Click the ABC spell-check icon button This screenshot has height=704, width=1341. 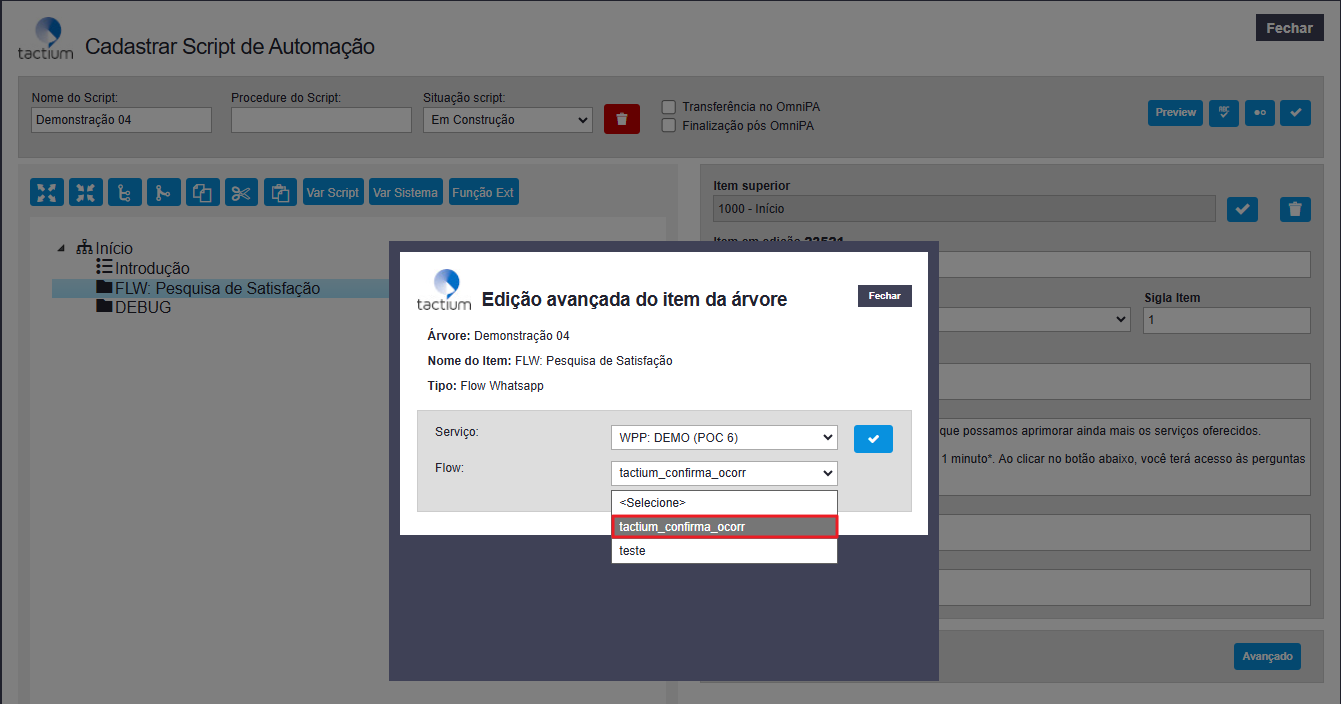(1223, 113)
